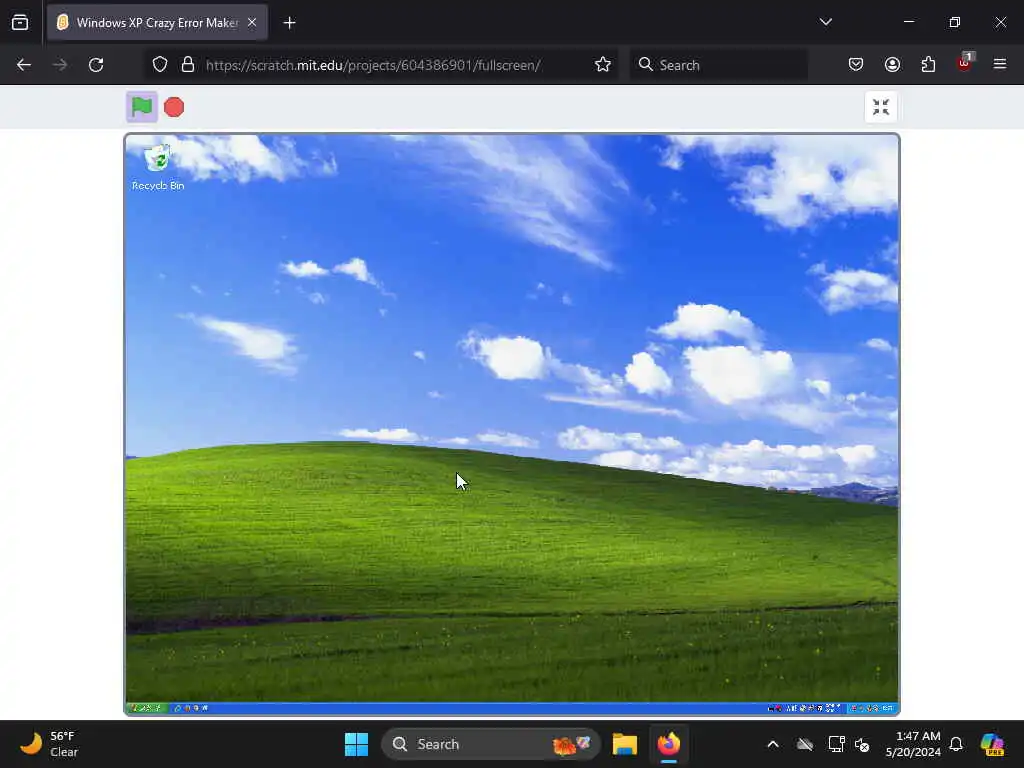Show hidden system tray icons
Viewport: 1024px width, 768px height.
(x=773, y=744)
